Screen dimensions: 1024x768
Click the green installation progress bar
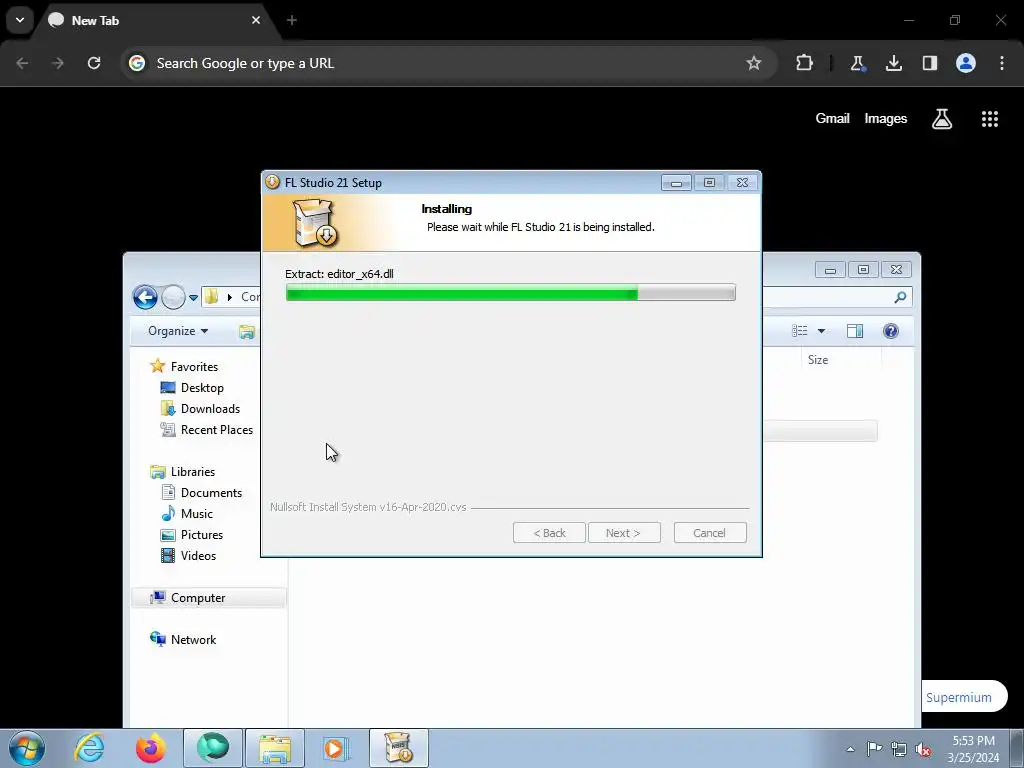tap(511, 293)
